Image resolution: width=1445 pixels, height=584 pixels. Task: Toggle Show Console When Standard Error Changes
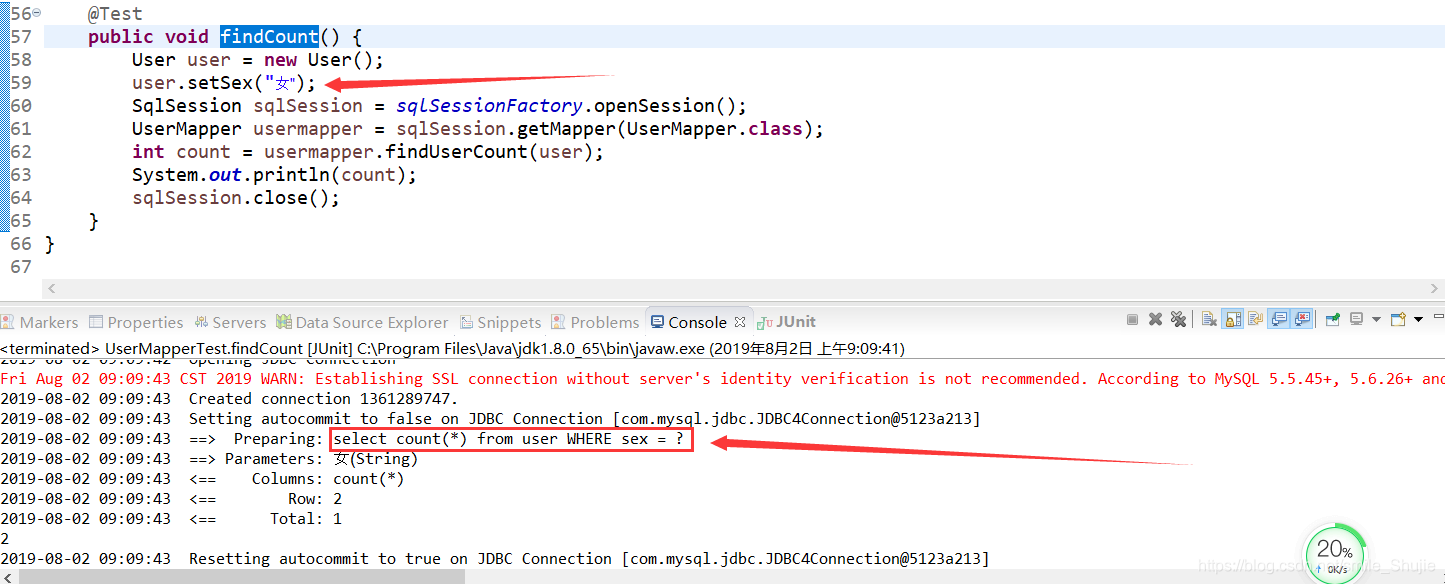(x=1301, y=319)
